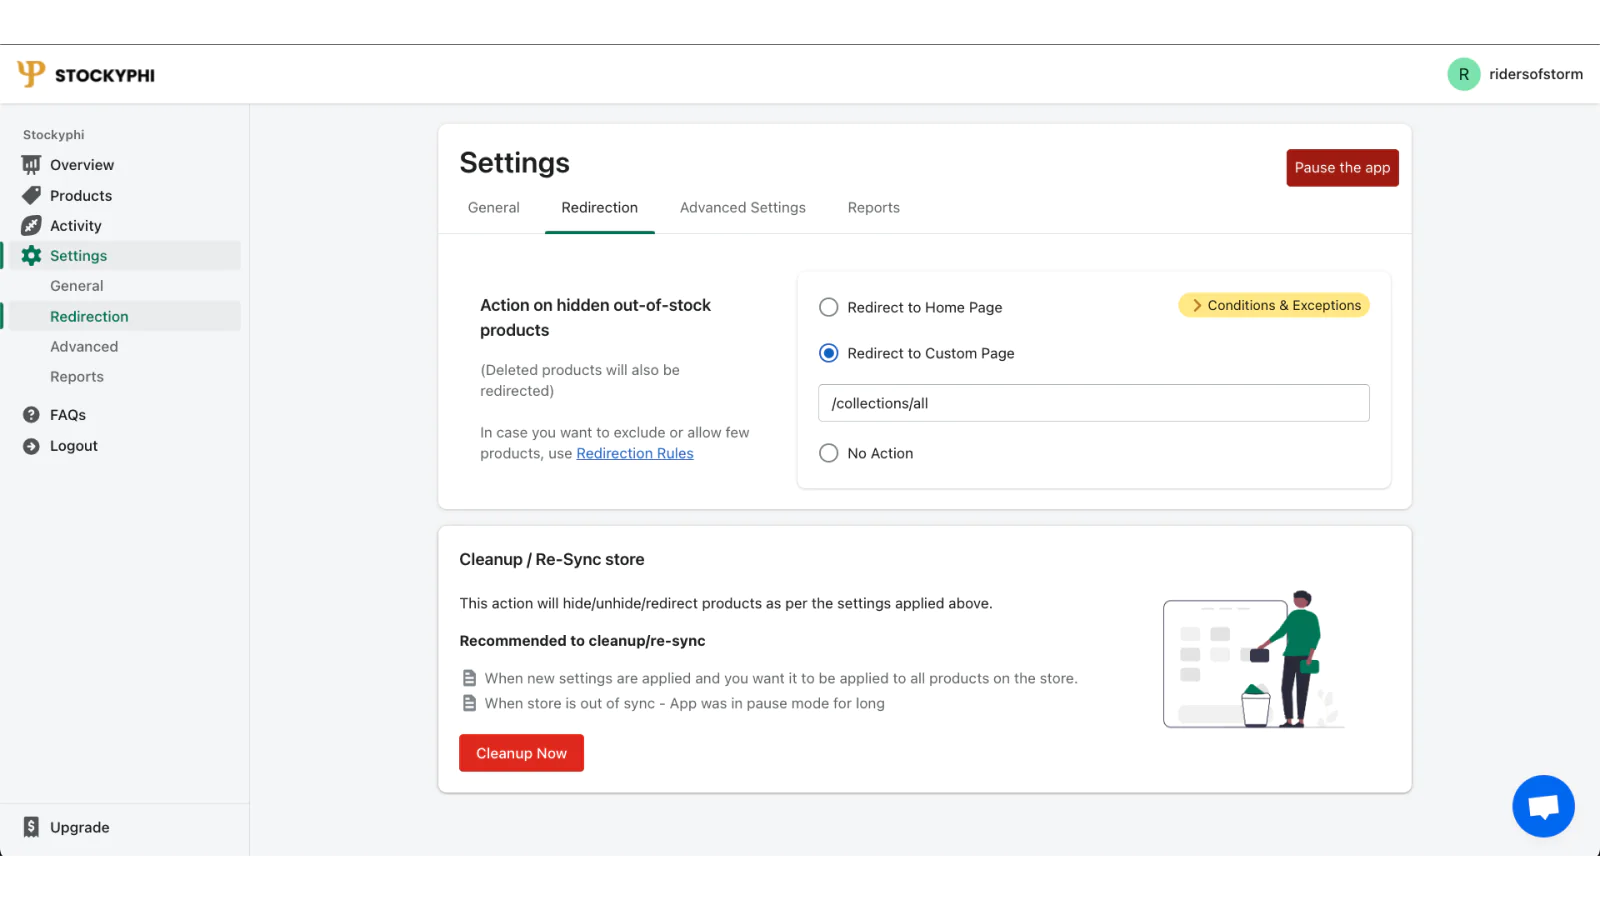
Task: Click the Stockyphi sidebar section label
Action: 54,135
